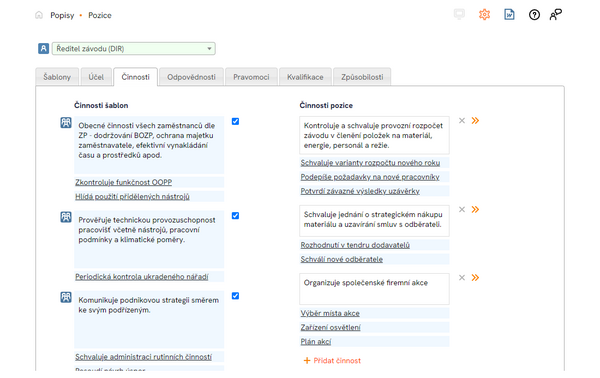
Task: Uncheck the Komunikuje podnikovou strategii checkbox
Action: point(235,296)
